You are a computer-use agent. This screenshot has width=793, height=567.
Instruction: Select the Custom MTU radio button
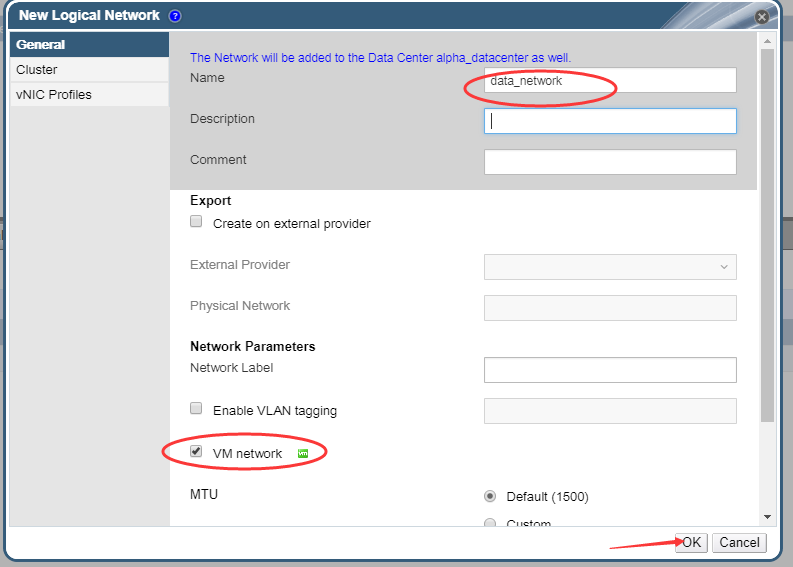tap(490, 523)
